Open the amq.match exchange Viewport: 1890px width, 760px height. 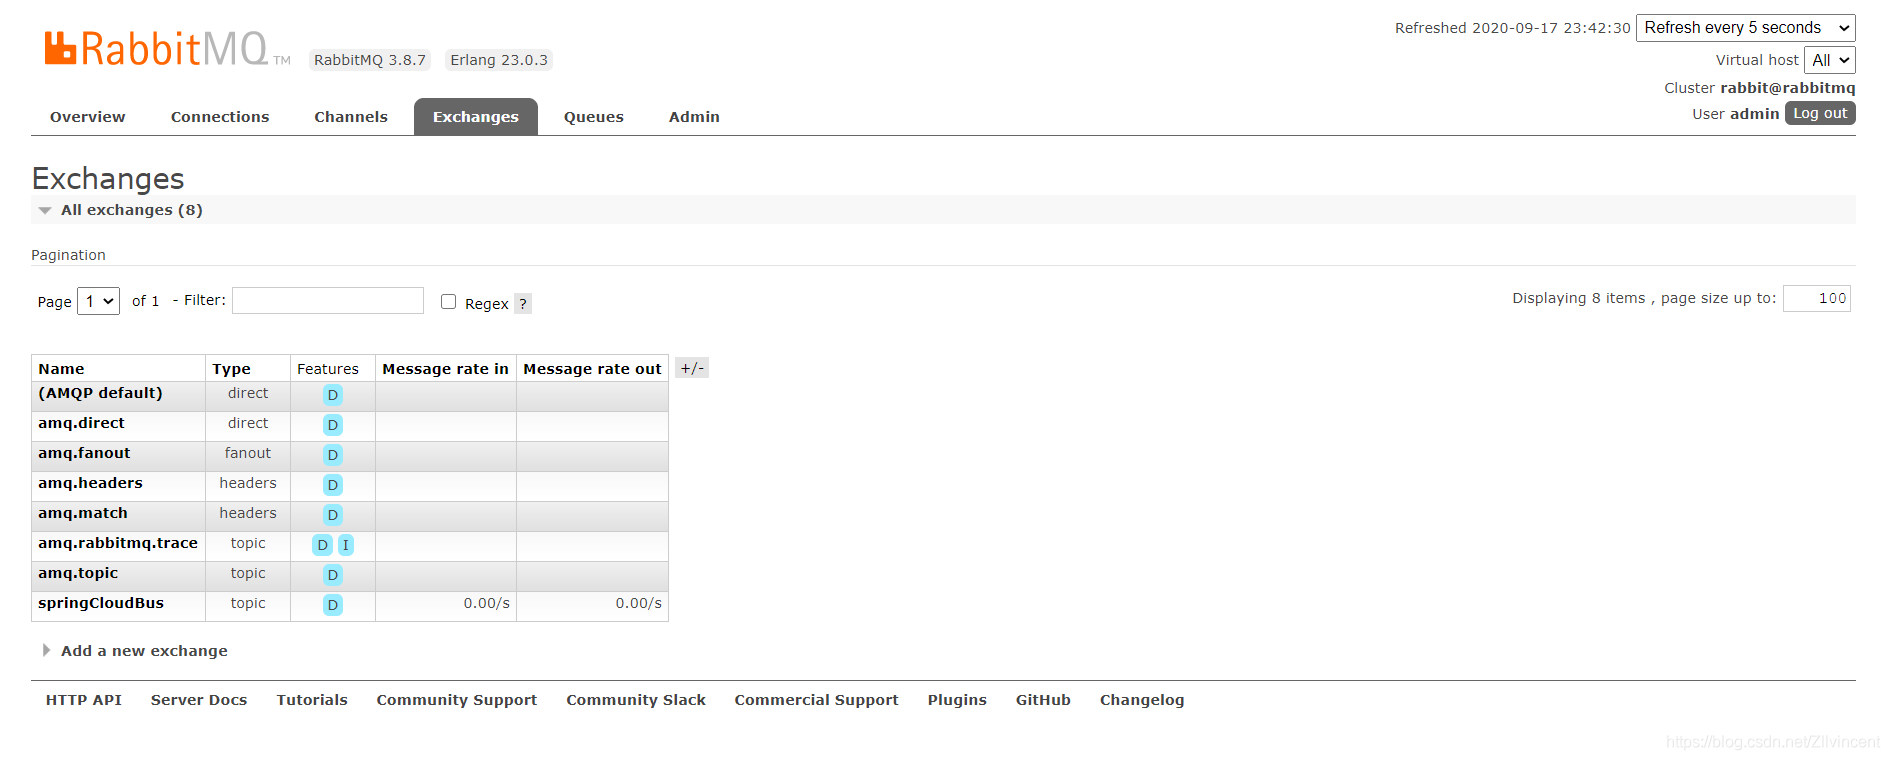[83, 513]
